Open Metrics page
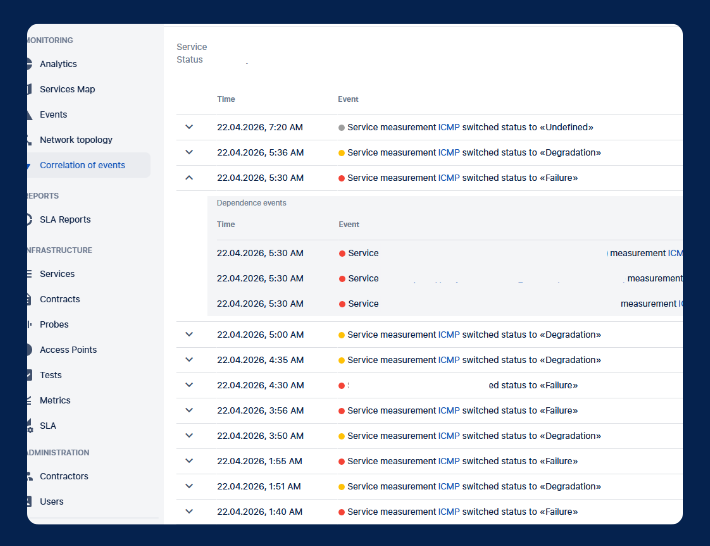 click(55, 401)
